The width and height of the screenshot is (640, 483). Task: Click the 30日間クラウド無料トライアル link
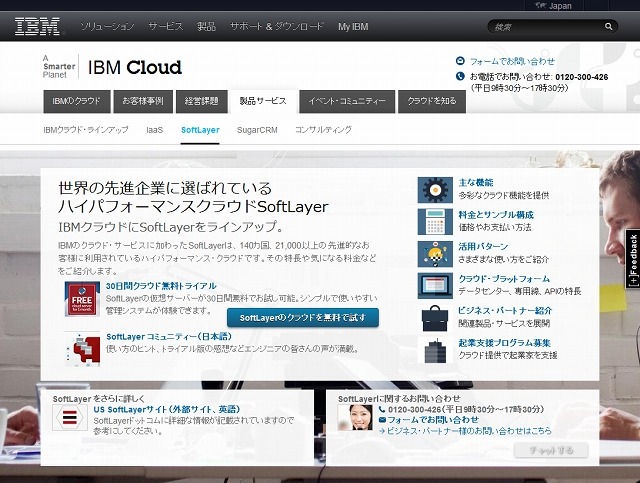161,286
